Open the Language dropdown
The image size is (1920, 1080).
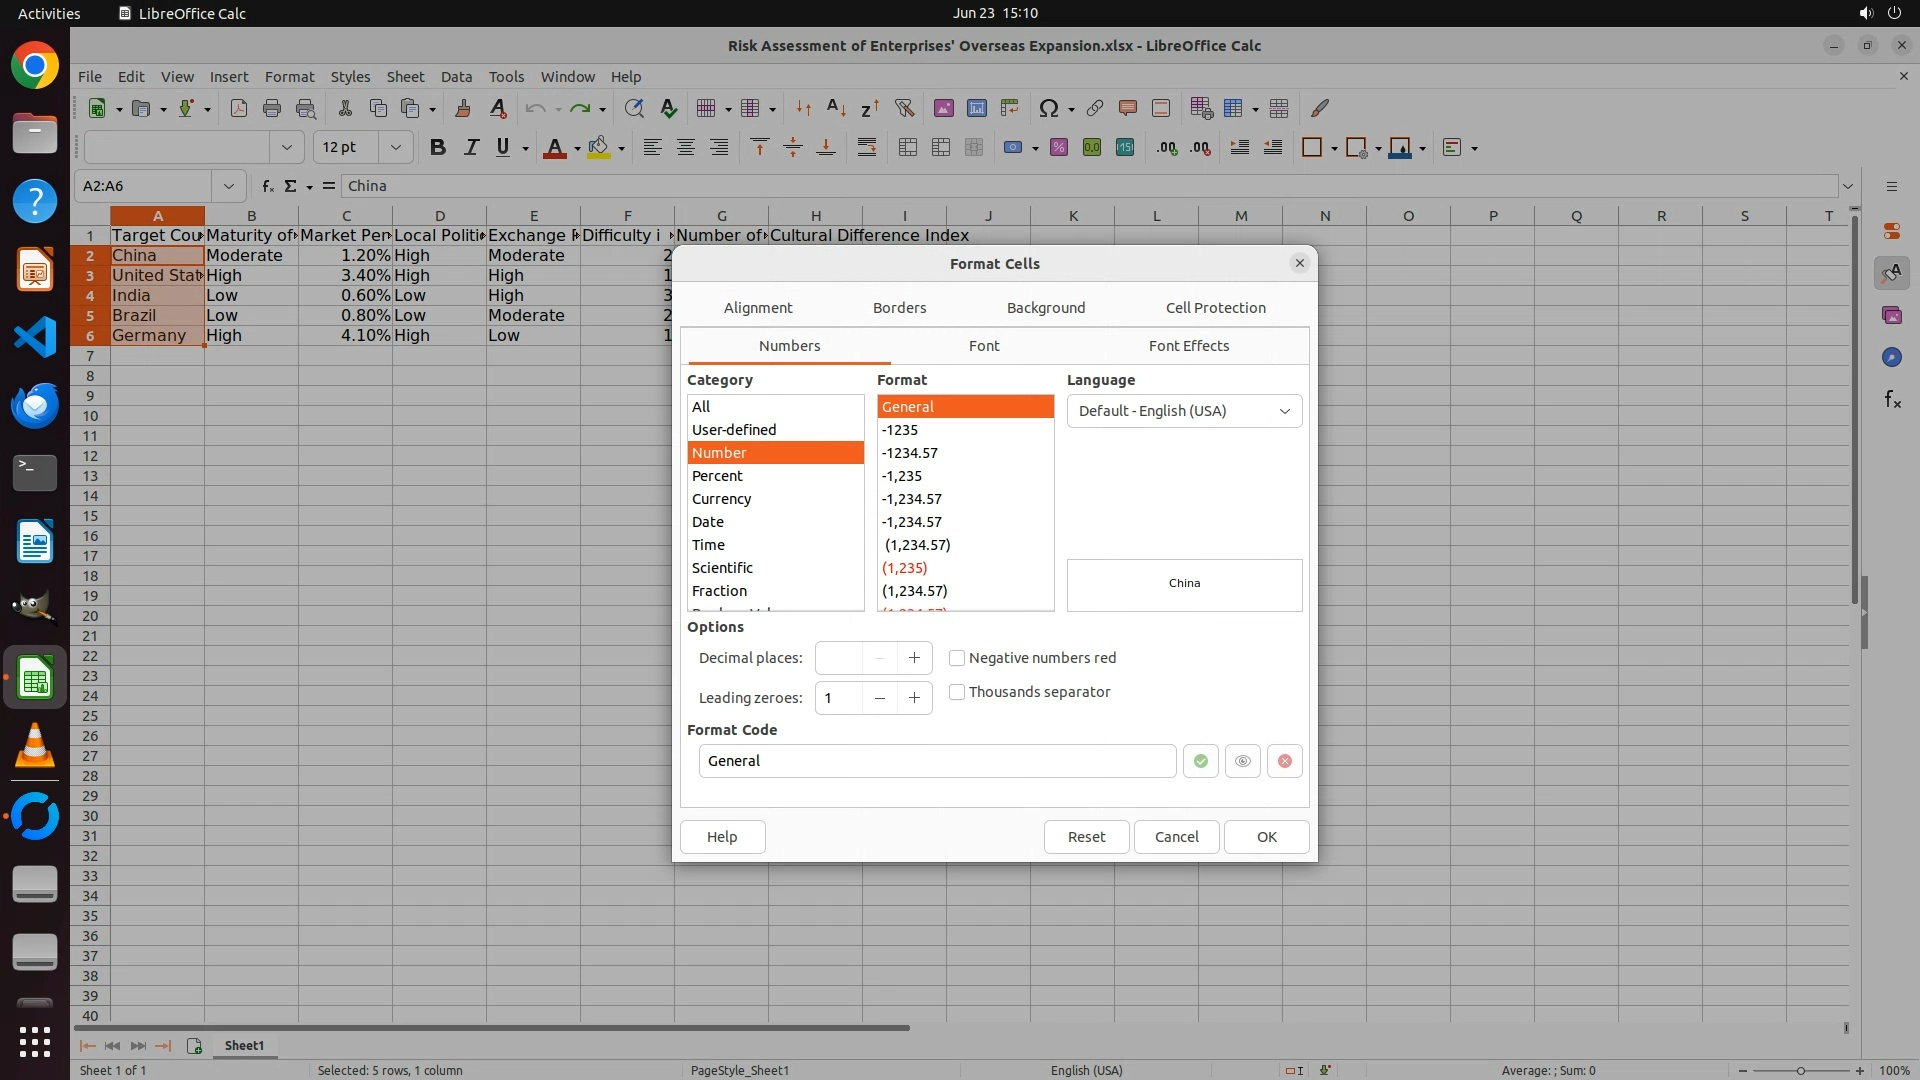pyautogui.click(x=1184, y=411)
